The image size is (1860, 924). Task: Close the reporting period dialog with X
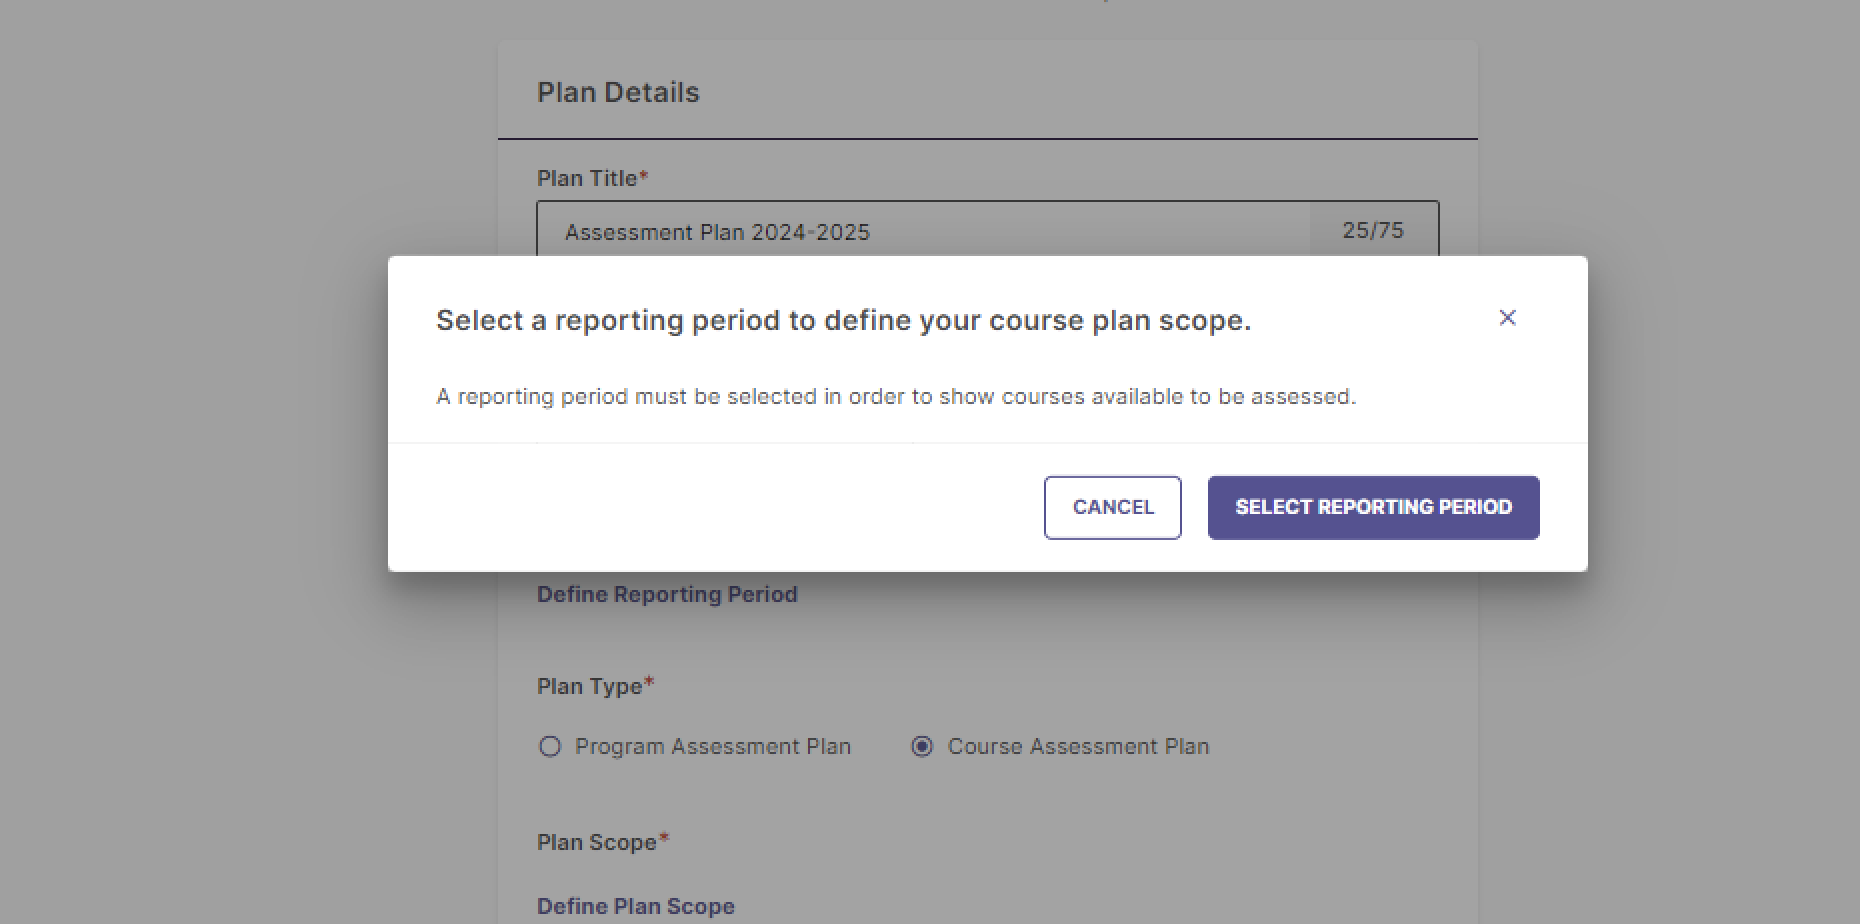coord(1507,318)
